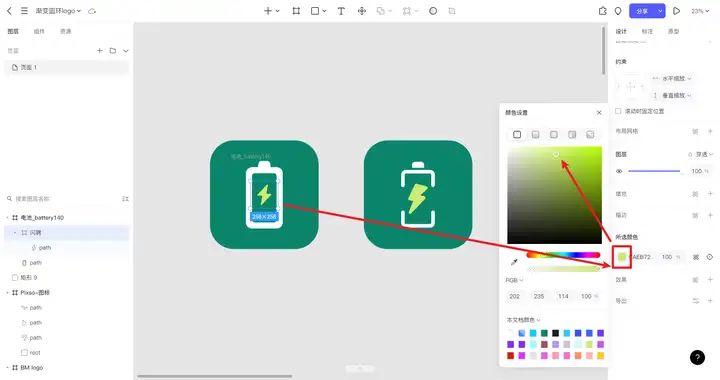Image resolution: width=720 pixels, height=380 pixels.
Task: Choose image fill type
Action: (590, 134)
